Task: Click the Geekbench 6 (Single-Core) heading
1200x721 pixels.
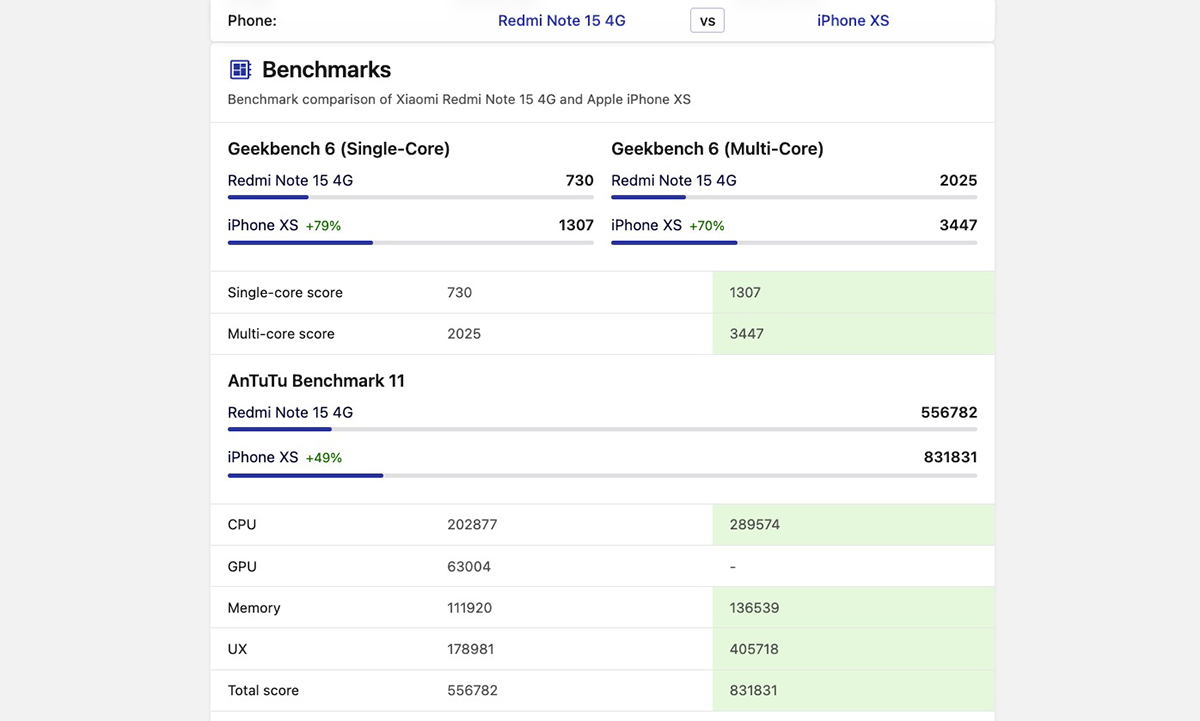Action: (338, 149)
